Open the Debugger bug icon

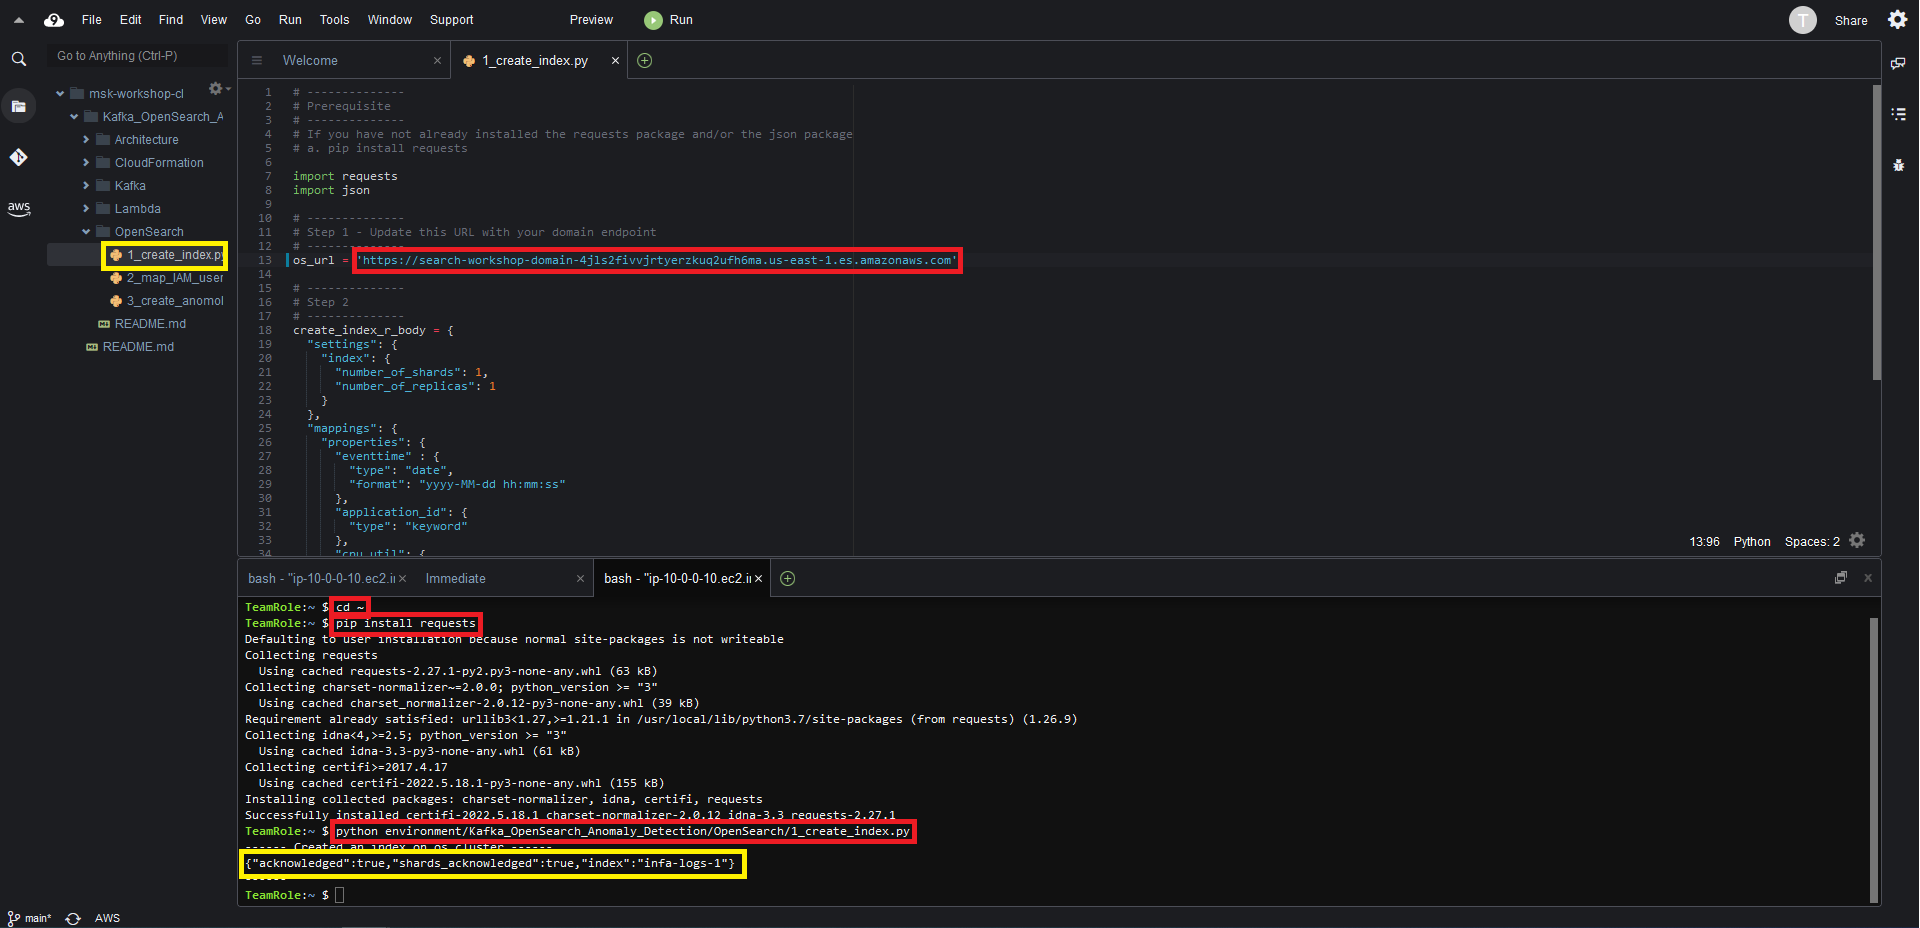click(1898, 165)
